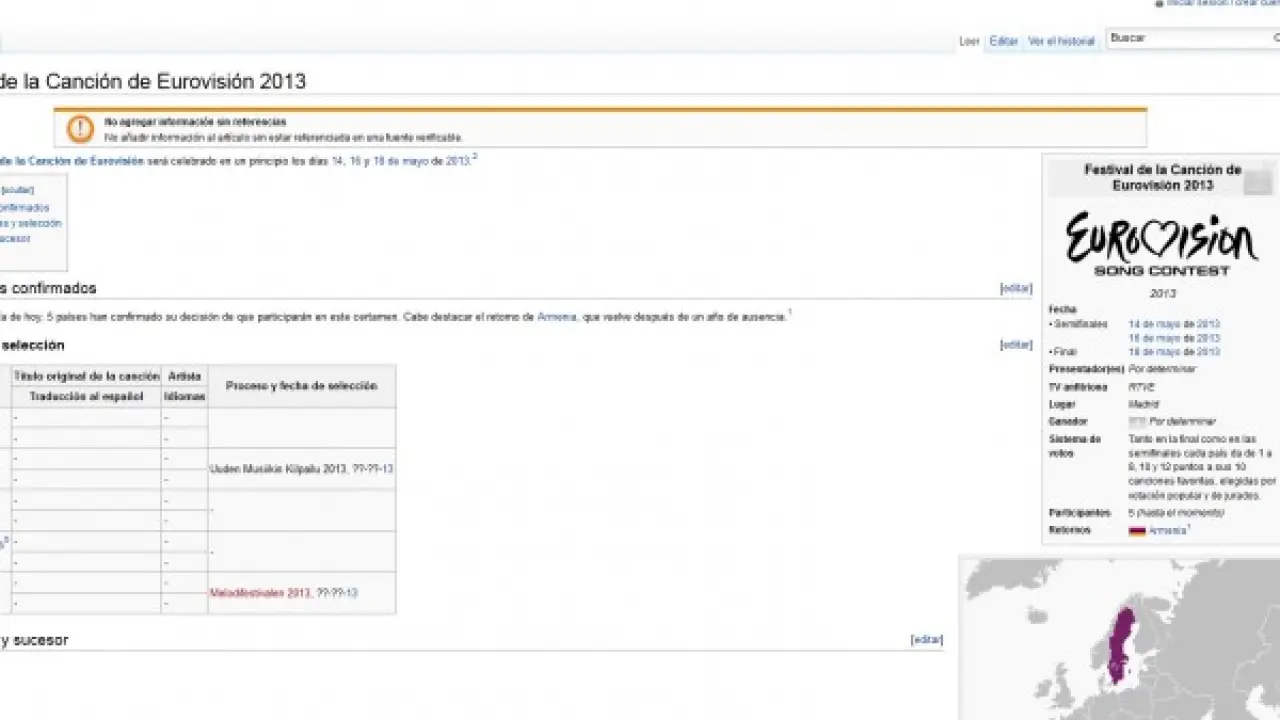Viewport: 1280px width, 720px height.
Task: Jump to 'y selección' in contents box
Action: [30, 223]
